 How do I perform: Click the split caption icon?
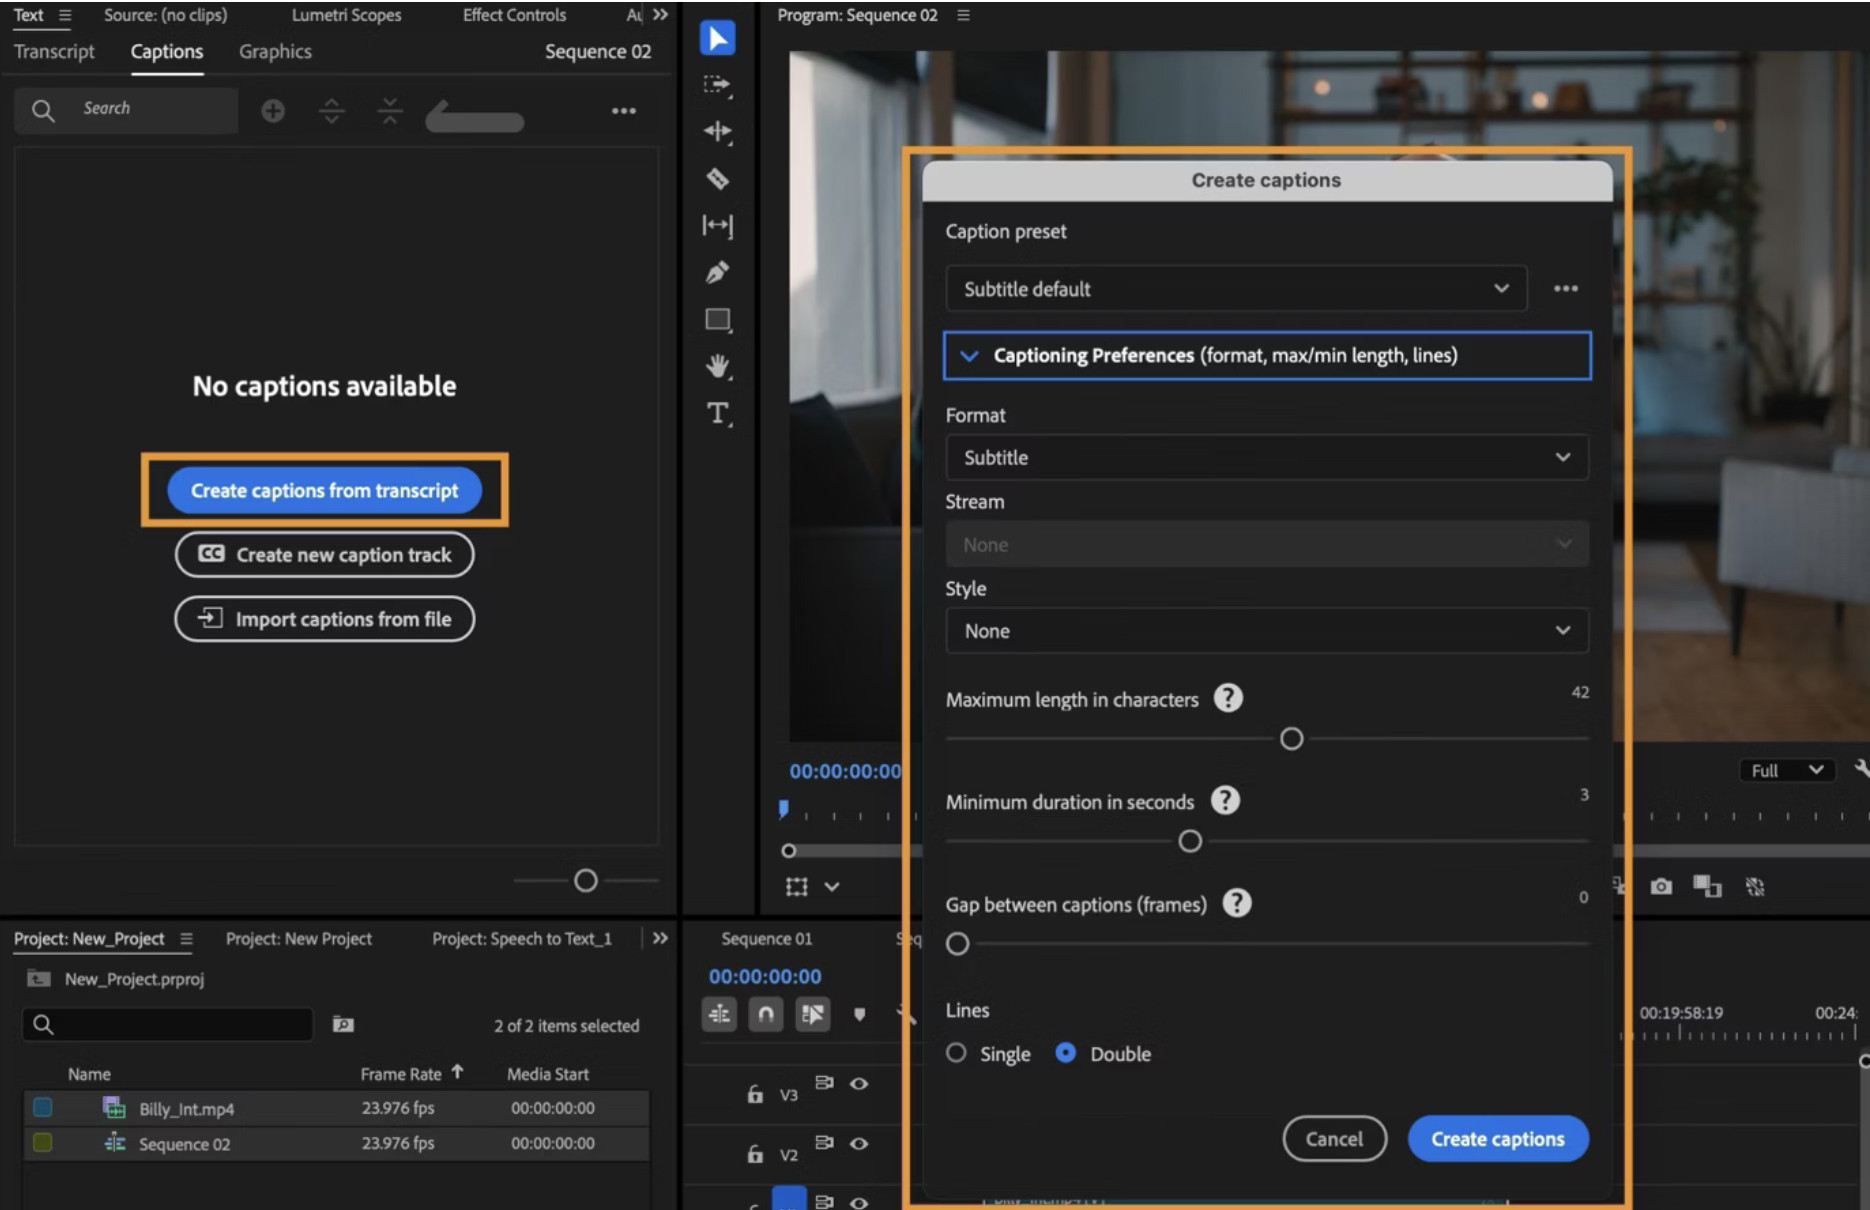click(332, 111)
